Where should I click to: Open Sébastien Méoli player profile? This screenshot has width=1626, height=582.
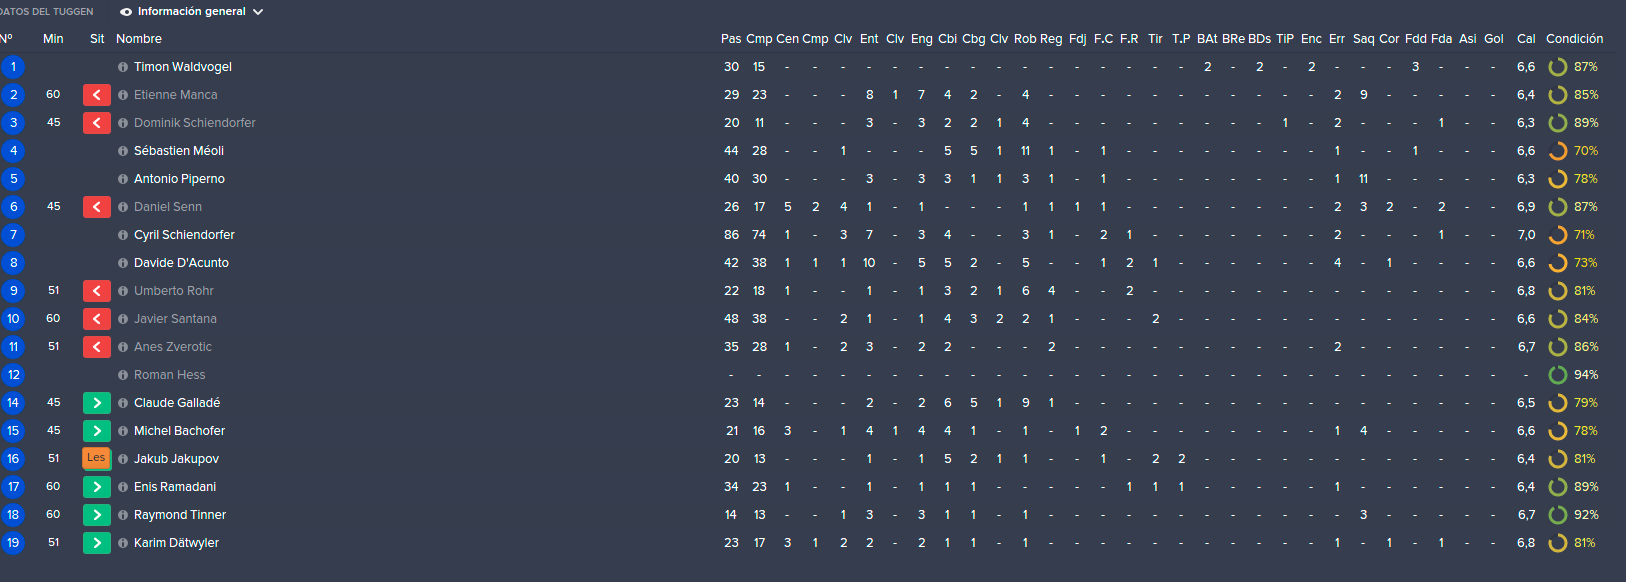click(x=179, y=151)
